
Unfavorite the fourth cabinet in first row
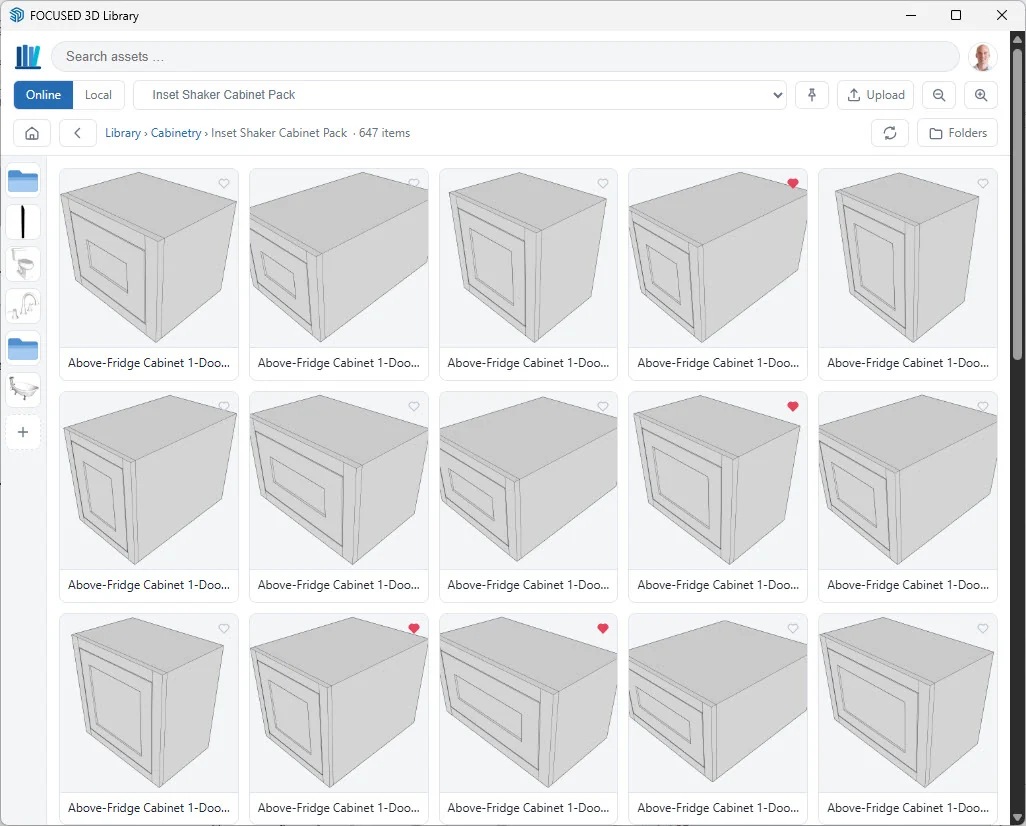pyautogui.click(x=792, y=183)
